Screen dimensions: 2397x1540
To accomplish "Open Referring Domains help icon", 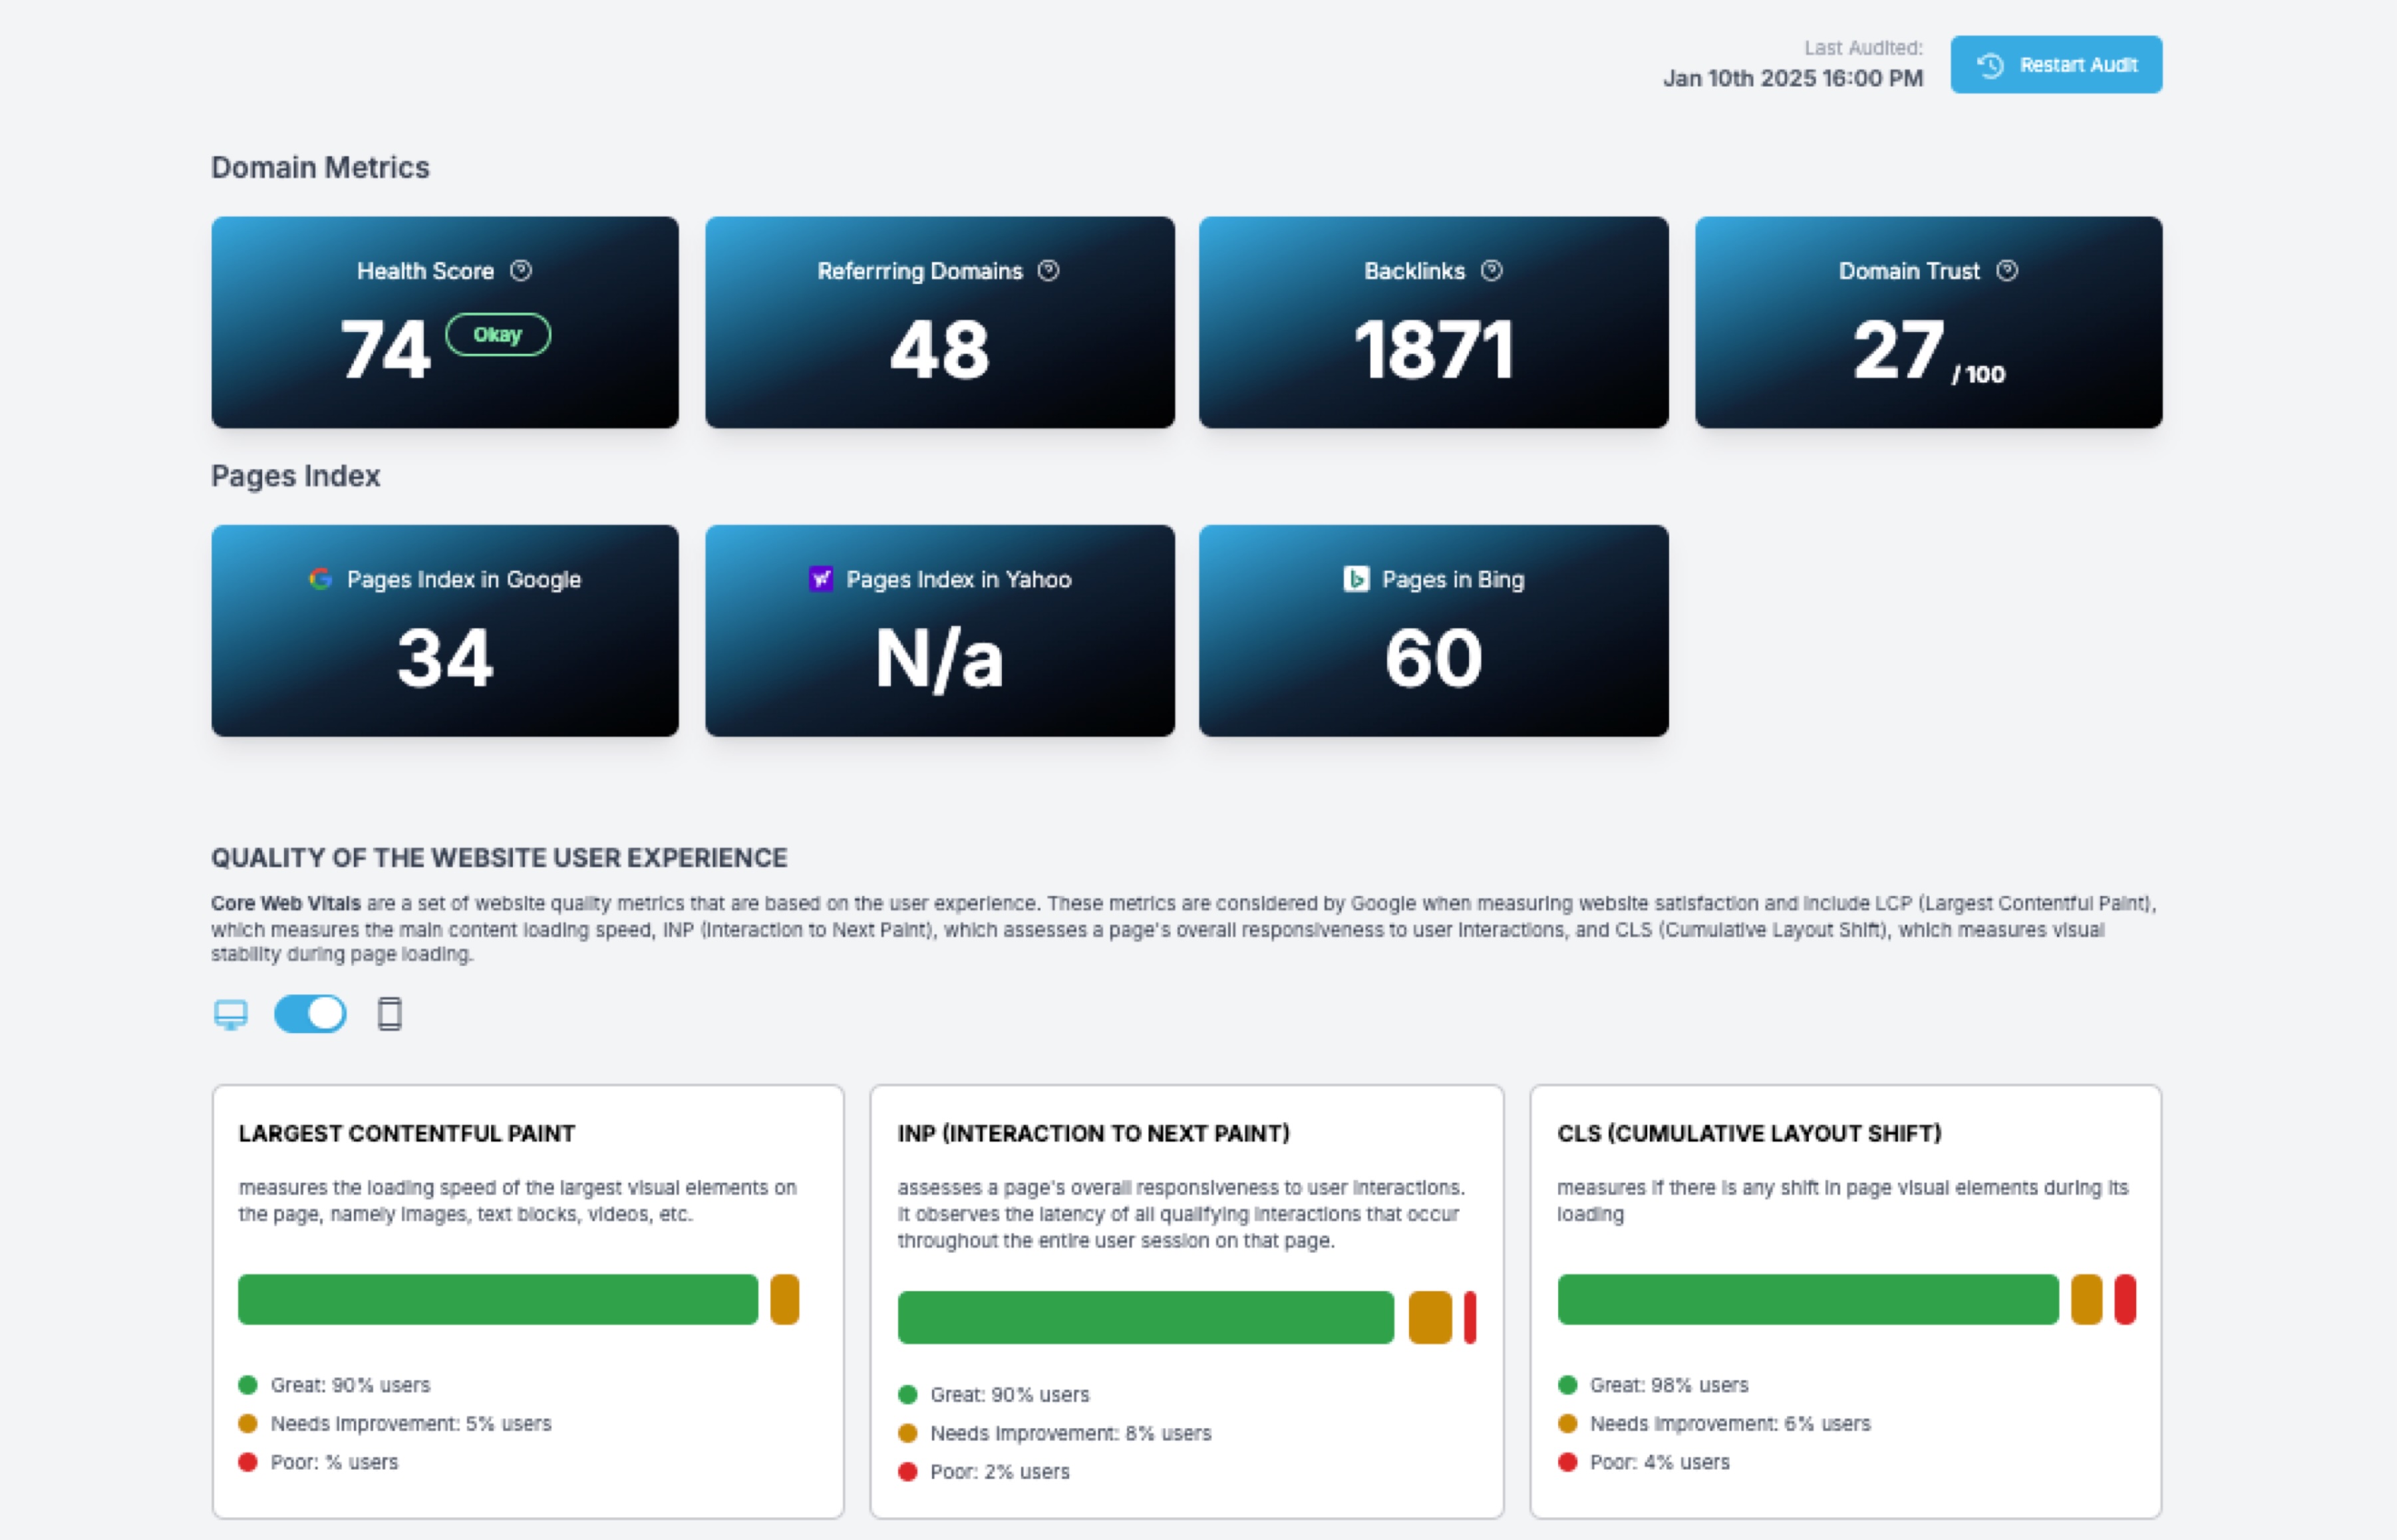I will pyautogui.click(x=1048, y=271).
